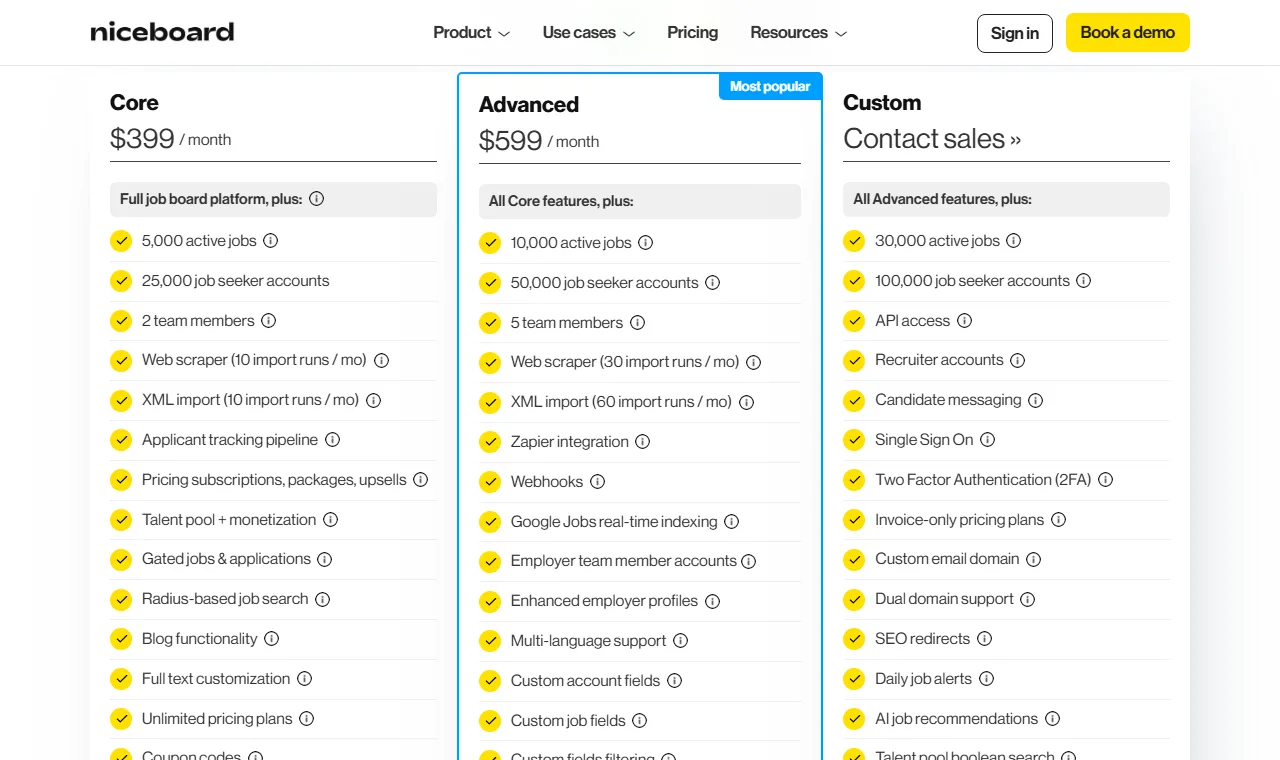Click info icon beside Webhooks
Image resolution: width=1280 pixels, height=760 pixels.
597,482
